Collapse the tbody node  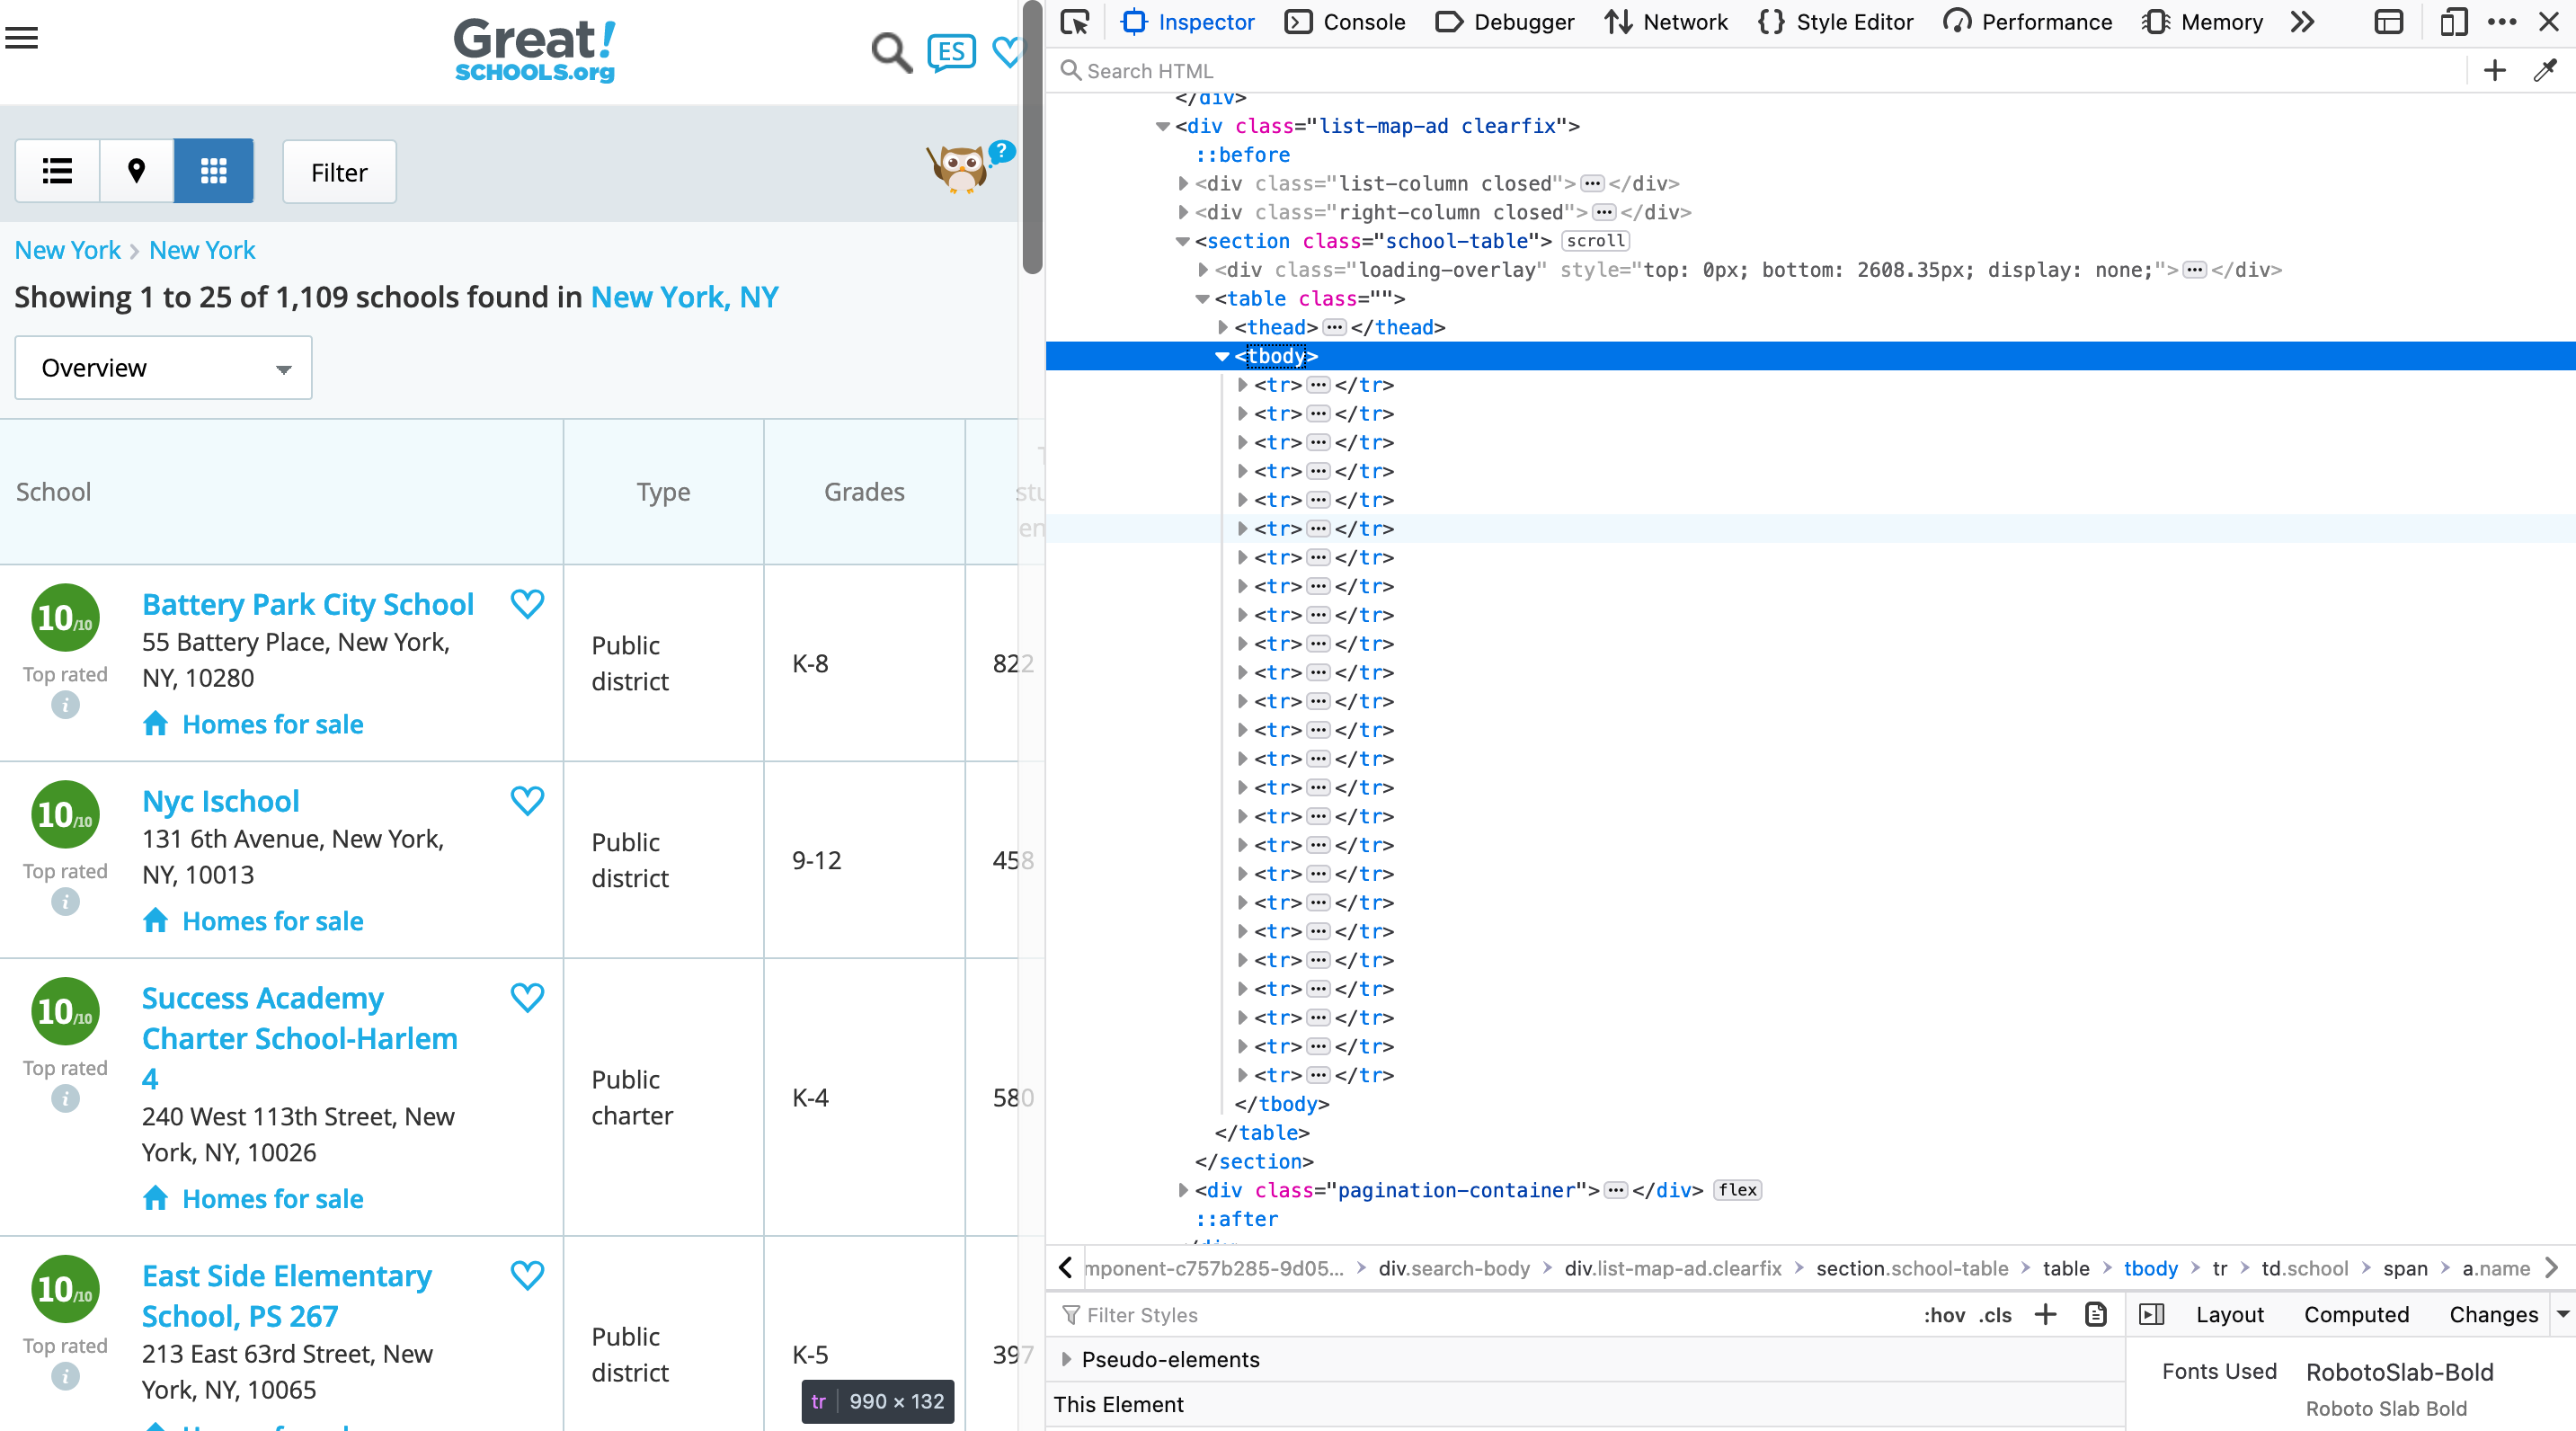(x=1222, y=356)
